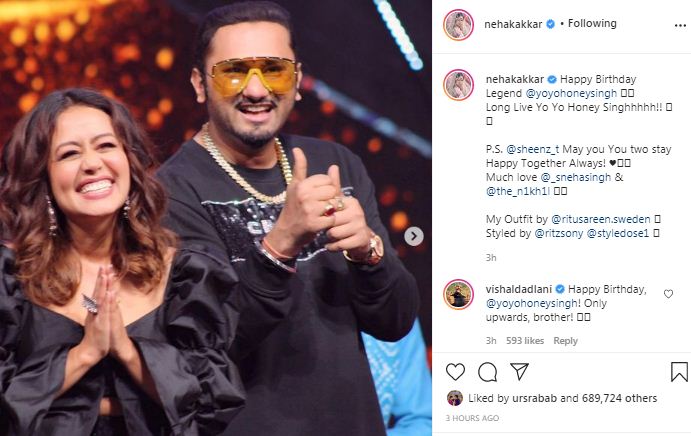Click the nehakakkar avatar beside caption

coord(458,85)
